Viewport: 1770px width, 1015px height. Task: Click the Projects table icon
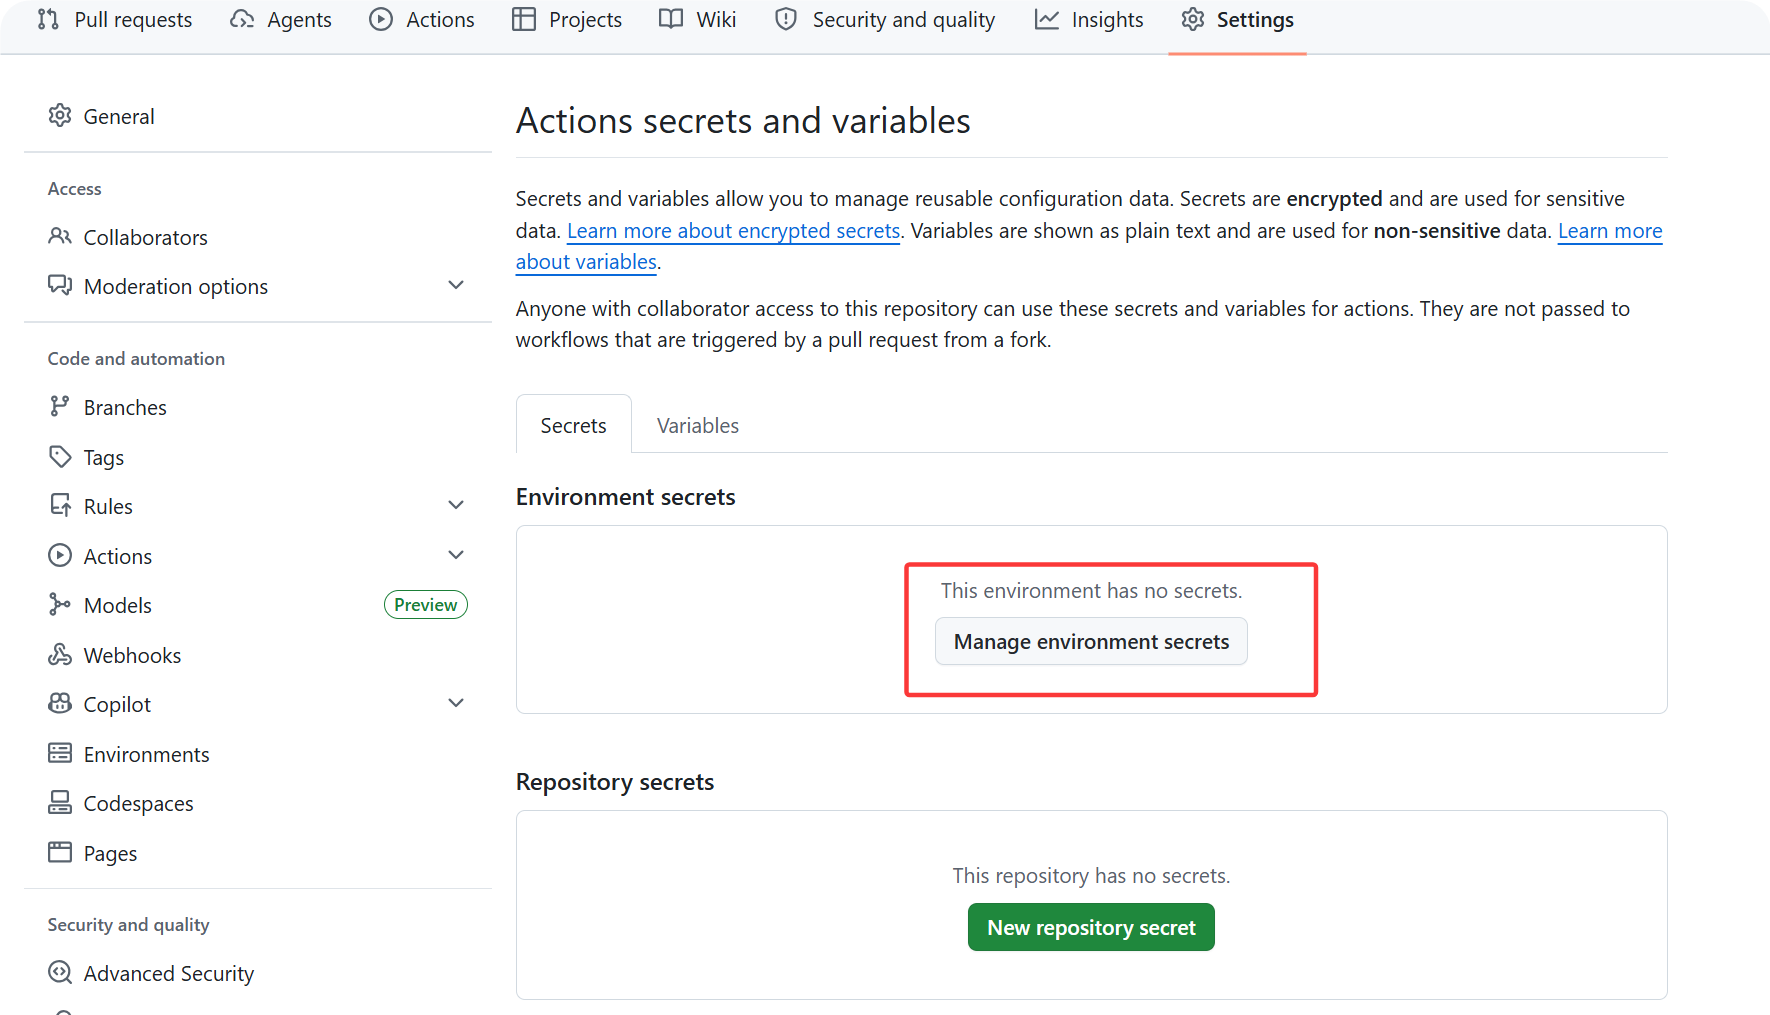point(524,19)
